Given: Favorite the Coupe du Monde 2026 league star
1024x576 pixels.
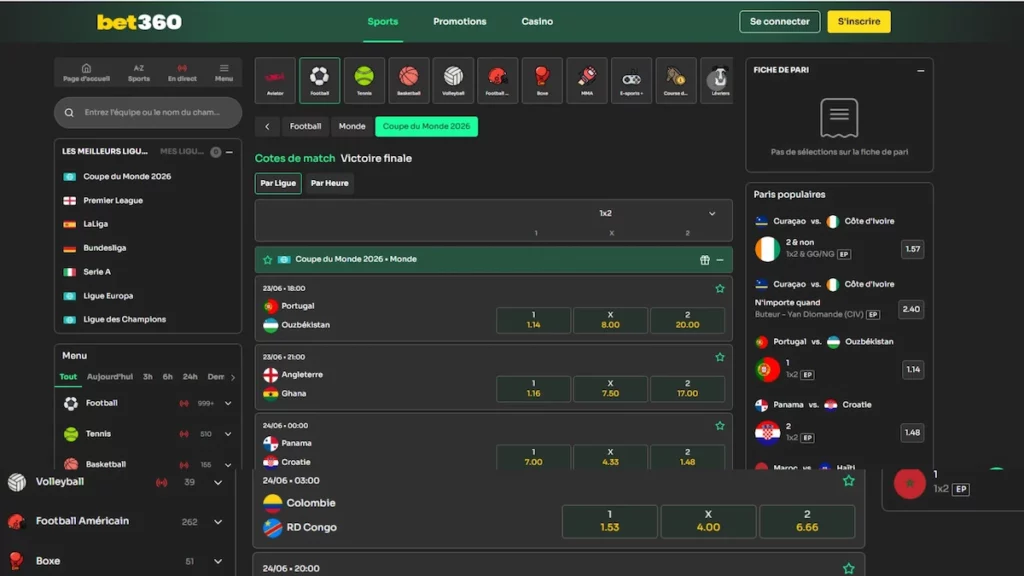Looking at the screenshot, I should [268, 260].
